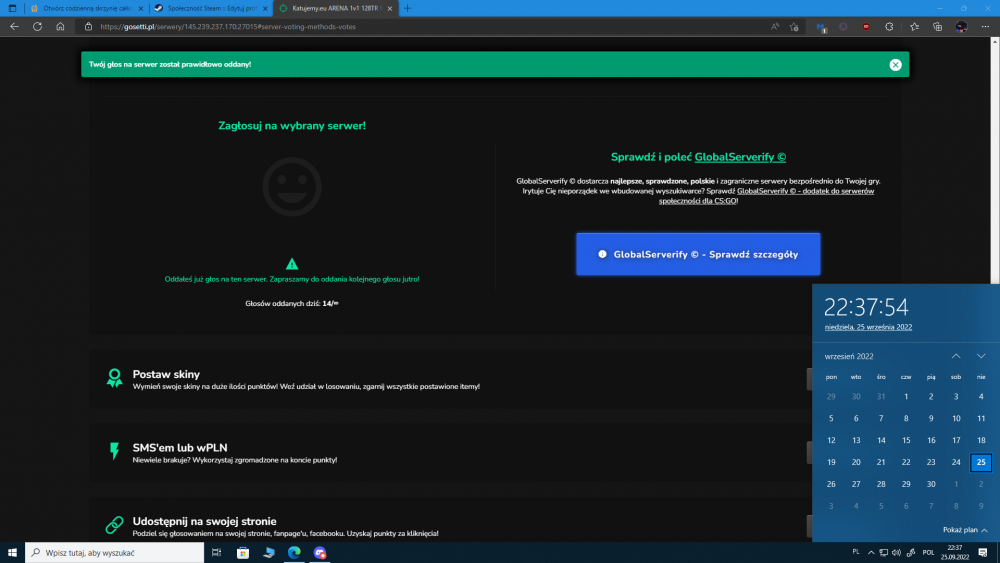
Task: Open the browser profile avatar
Action: [961, 27]
